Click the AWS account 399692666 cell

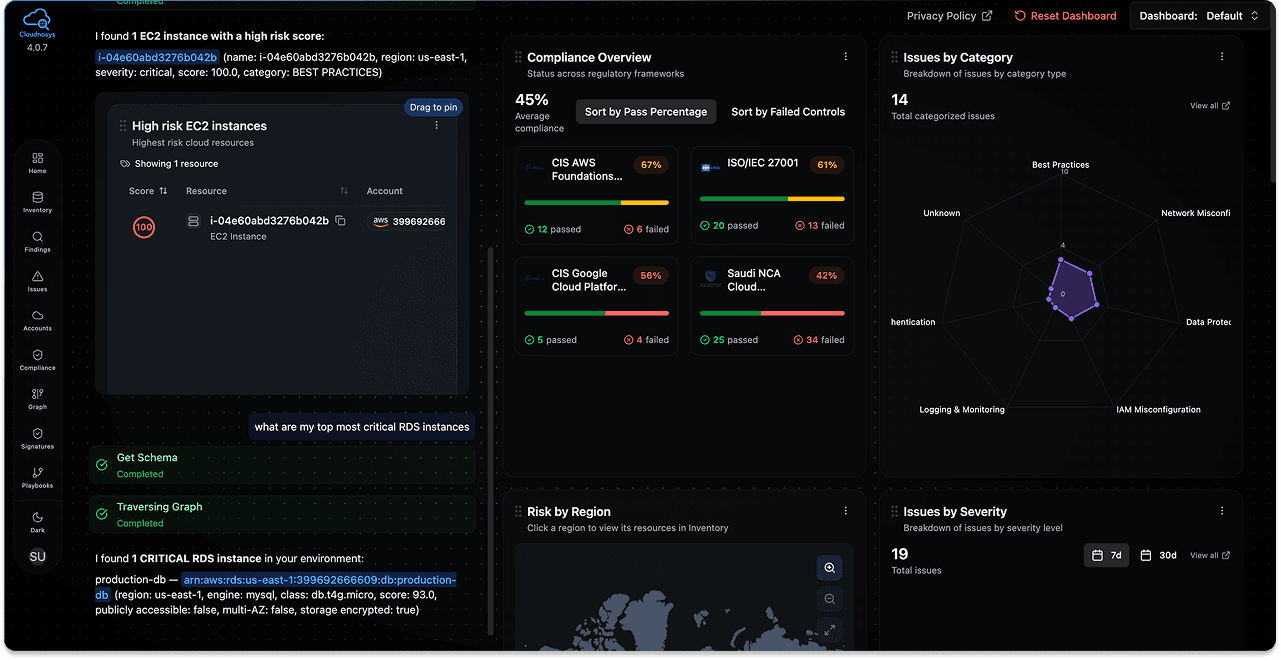pos(408,222)
